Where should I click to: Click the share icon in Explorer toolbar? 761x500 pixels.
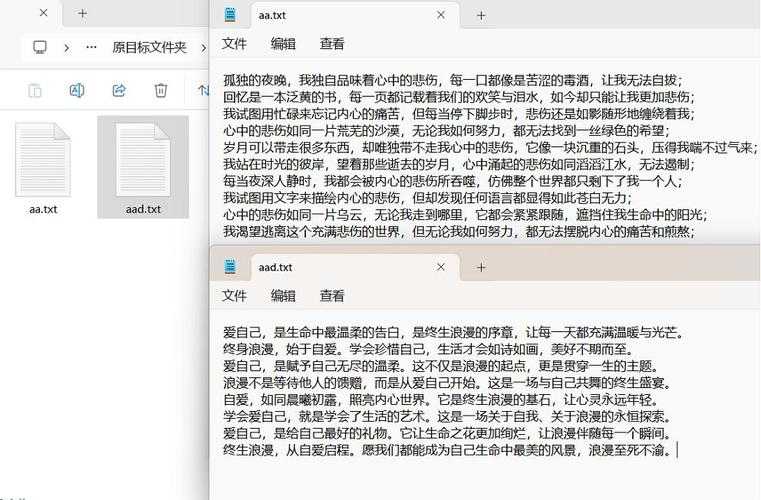119,90
